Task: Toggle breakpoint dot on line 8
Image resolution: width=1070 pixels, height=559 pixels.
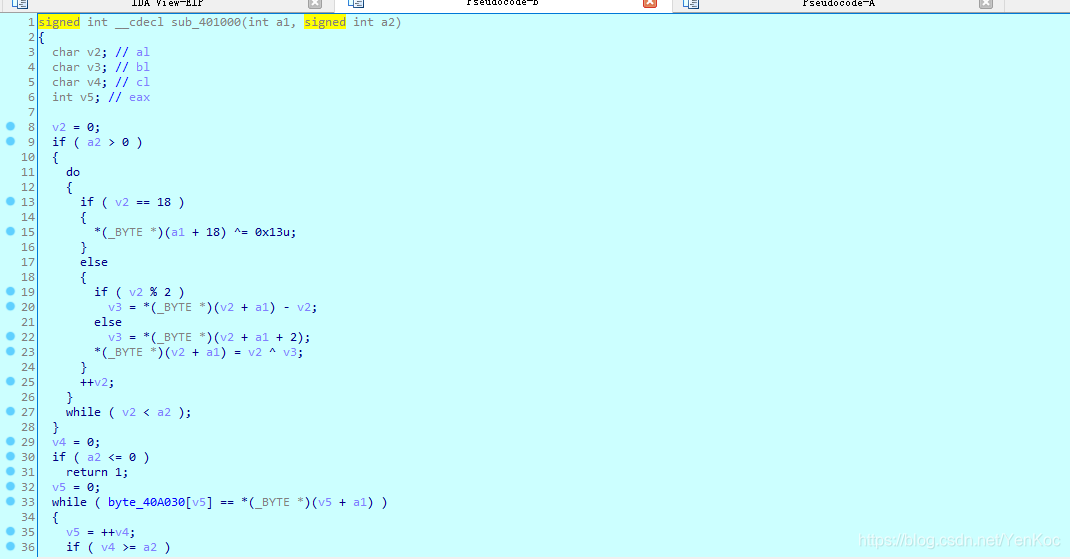Action: point(10,126)
